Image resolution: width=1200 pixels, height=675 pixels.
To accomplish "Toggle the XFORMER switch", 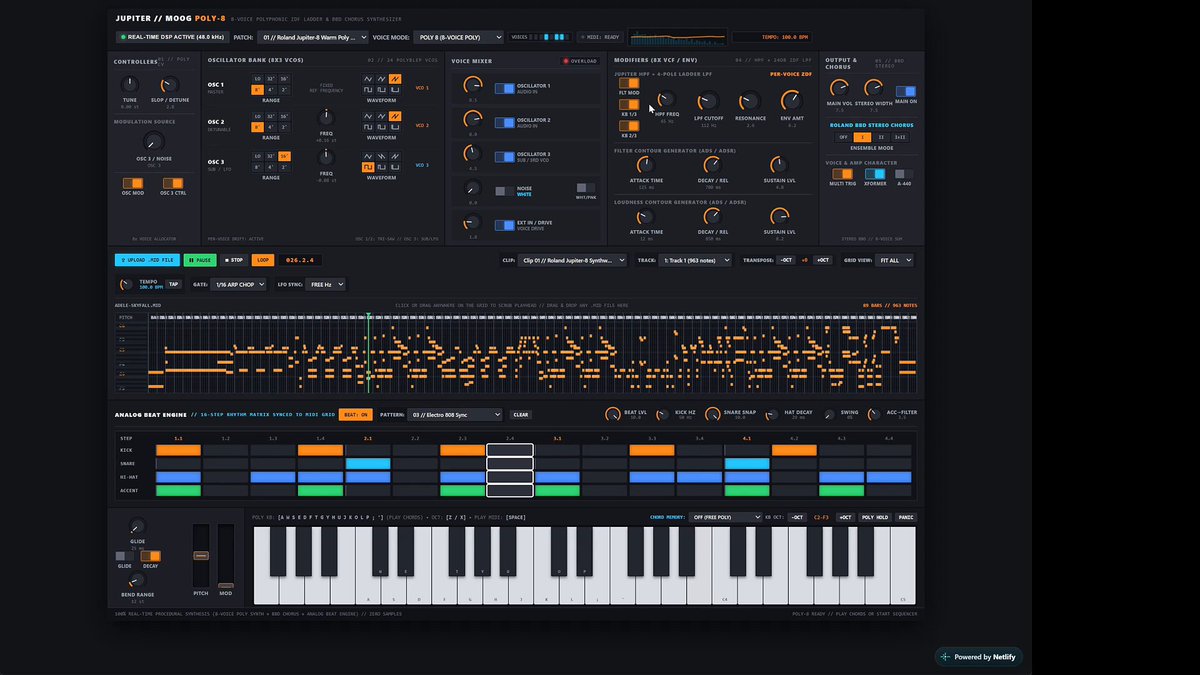I will 875,174.
